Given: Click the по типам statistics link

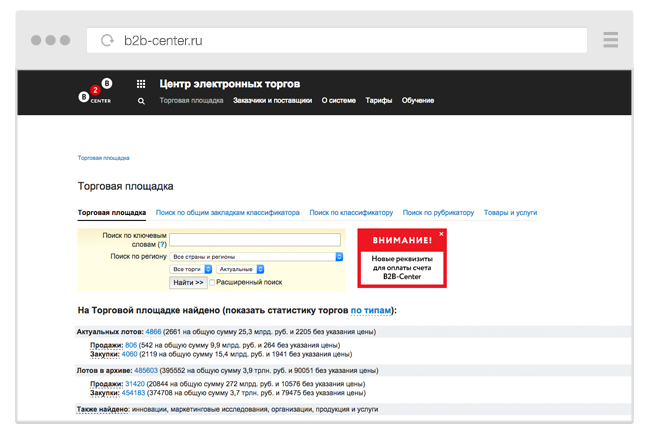Looking at the screenshot, I should 371,311.
